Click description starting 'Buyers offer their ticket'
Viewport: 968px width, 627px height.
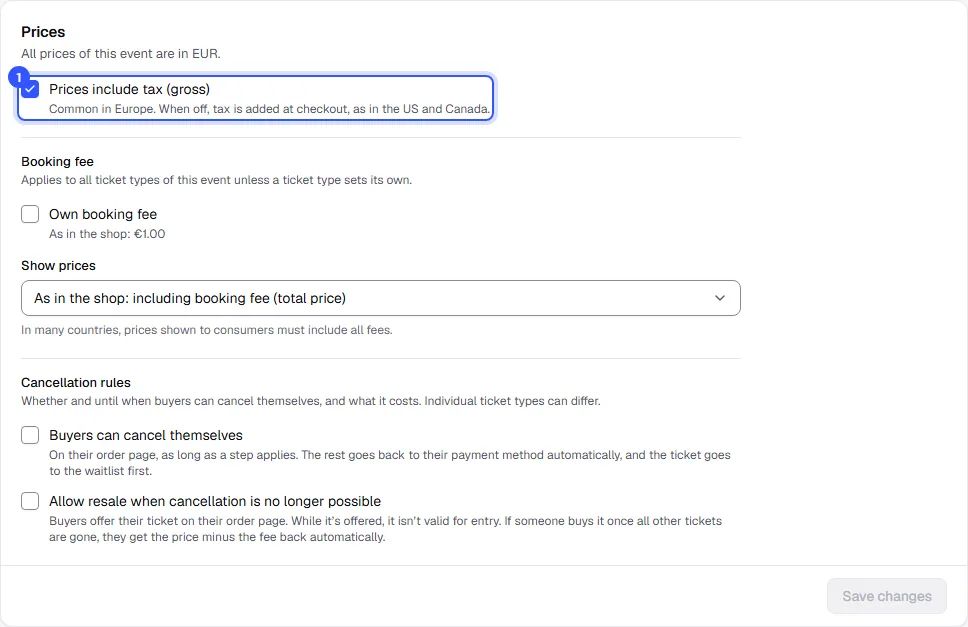click(x=385, y=529)
